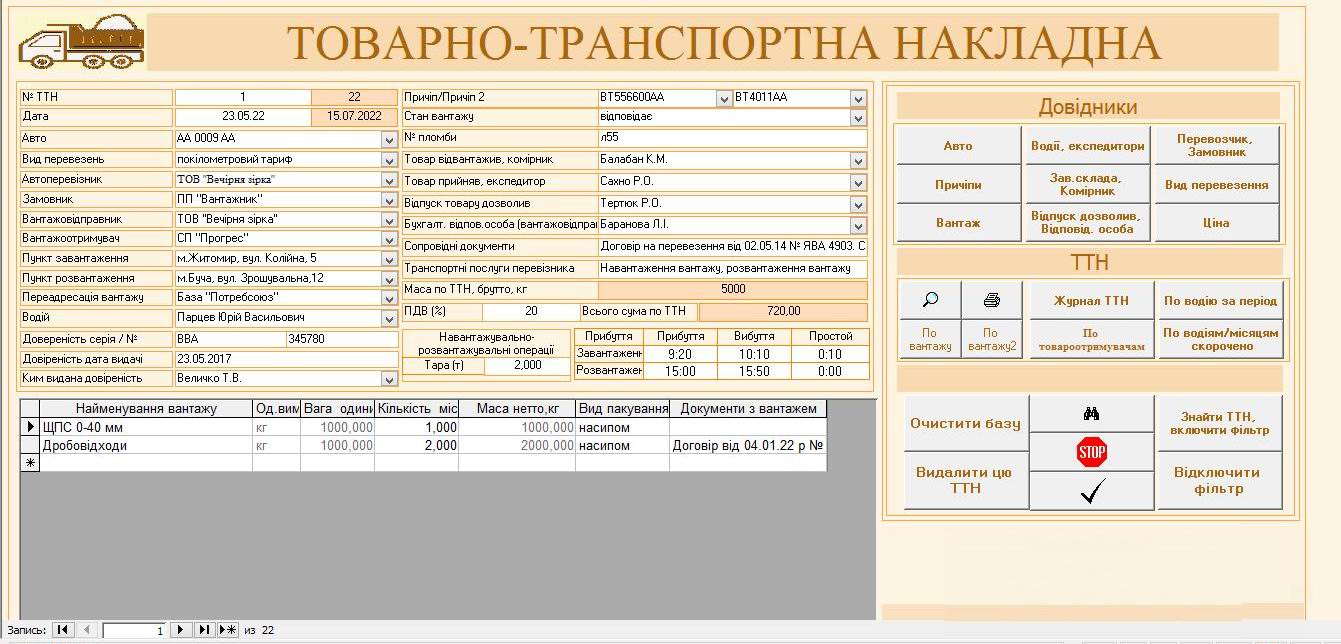Click the № пломби field with л55
This screenshot has width=1341, height=644.
pyautogui.click(x=732, y=138)
